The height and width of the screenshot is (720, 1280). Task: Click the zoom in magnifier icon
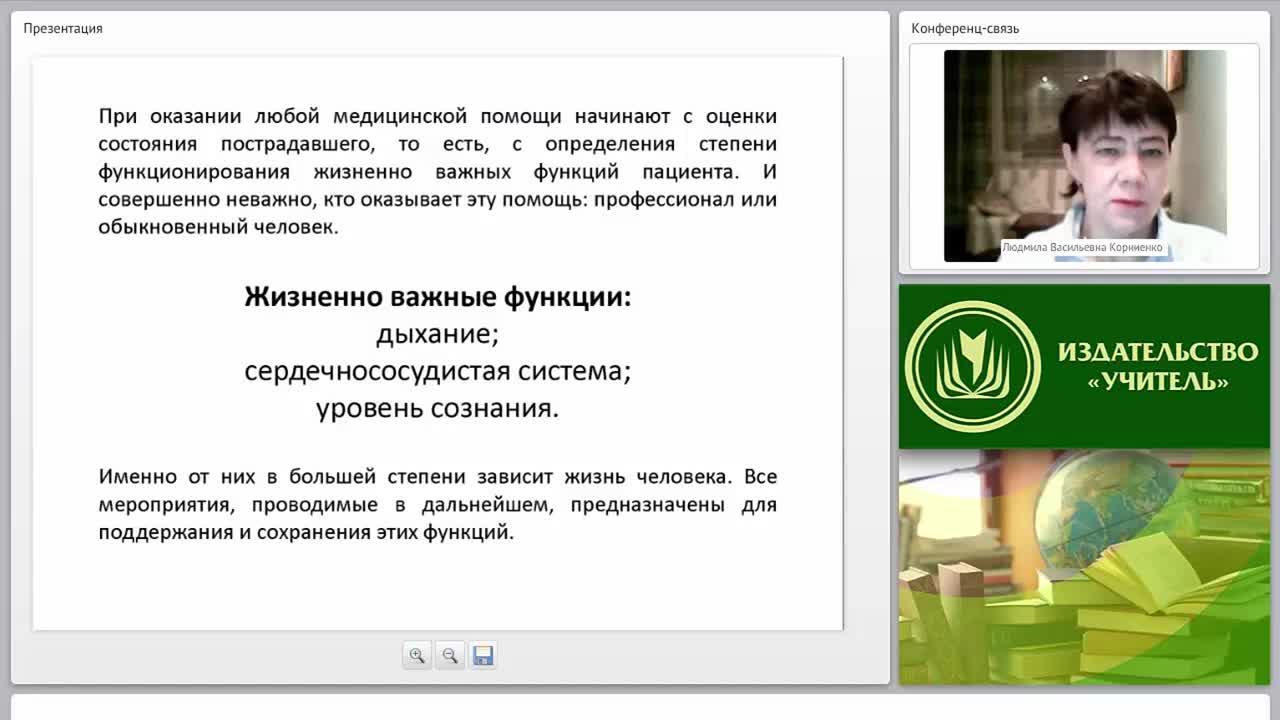417,656
